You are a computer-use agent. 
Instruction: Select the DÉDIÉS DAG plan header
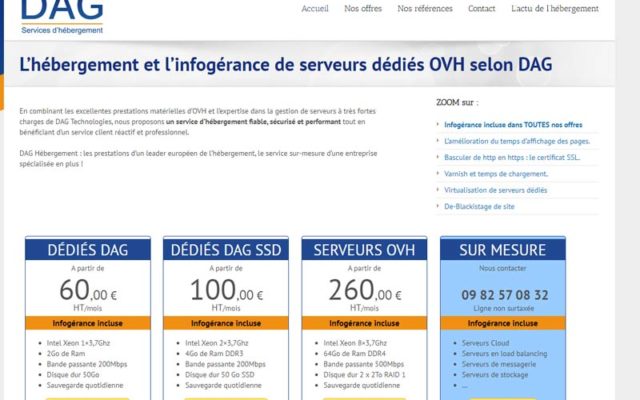coord(88,249)
